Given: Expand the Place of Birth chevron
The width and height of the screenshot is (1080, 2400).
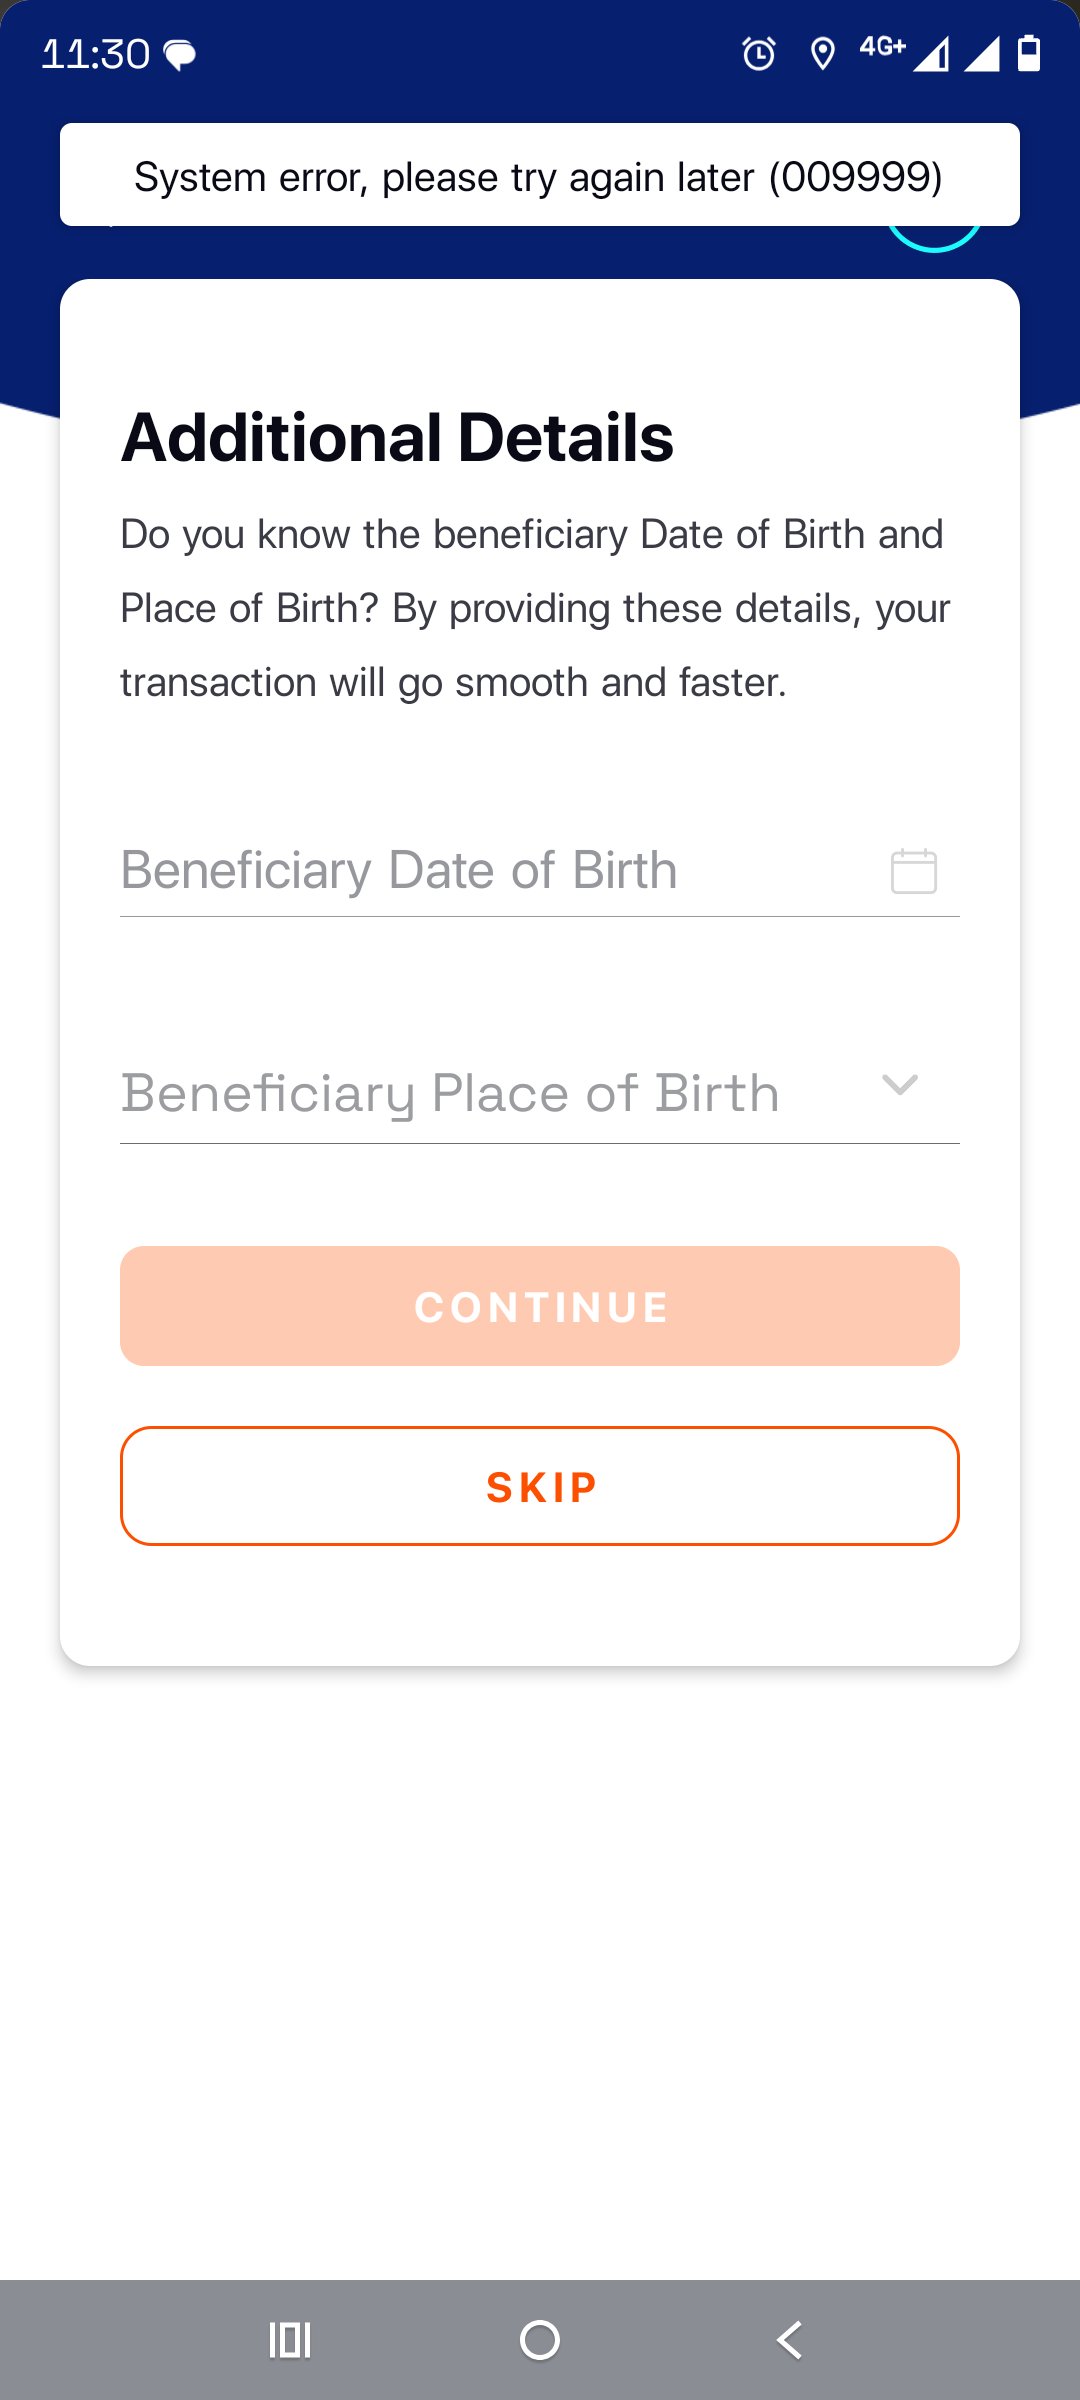Looking at the screenshot, I should point(900,1086).
